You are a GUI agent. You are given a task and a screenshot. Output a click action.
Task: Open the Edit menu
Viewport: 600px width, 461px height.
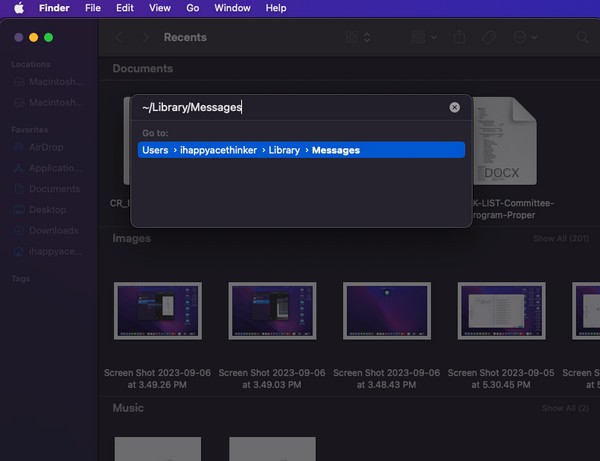point(125,8)
